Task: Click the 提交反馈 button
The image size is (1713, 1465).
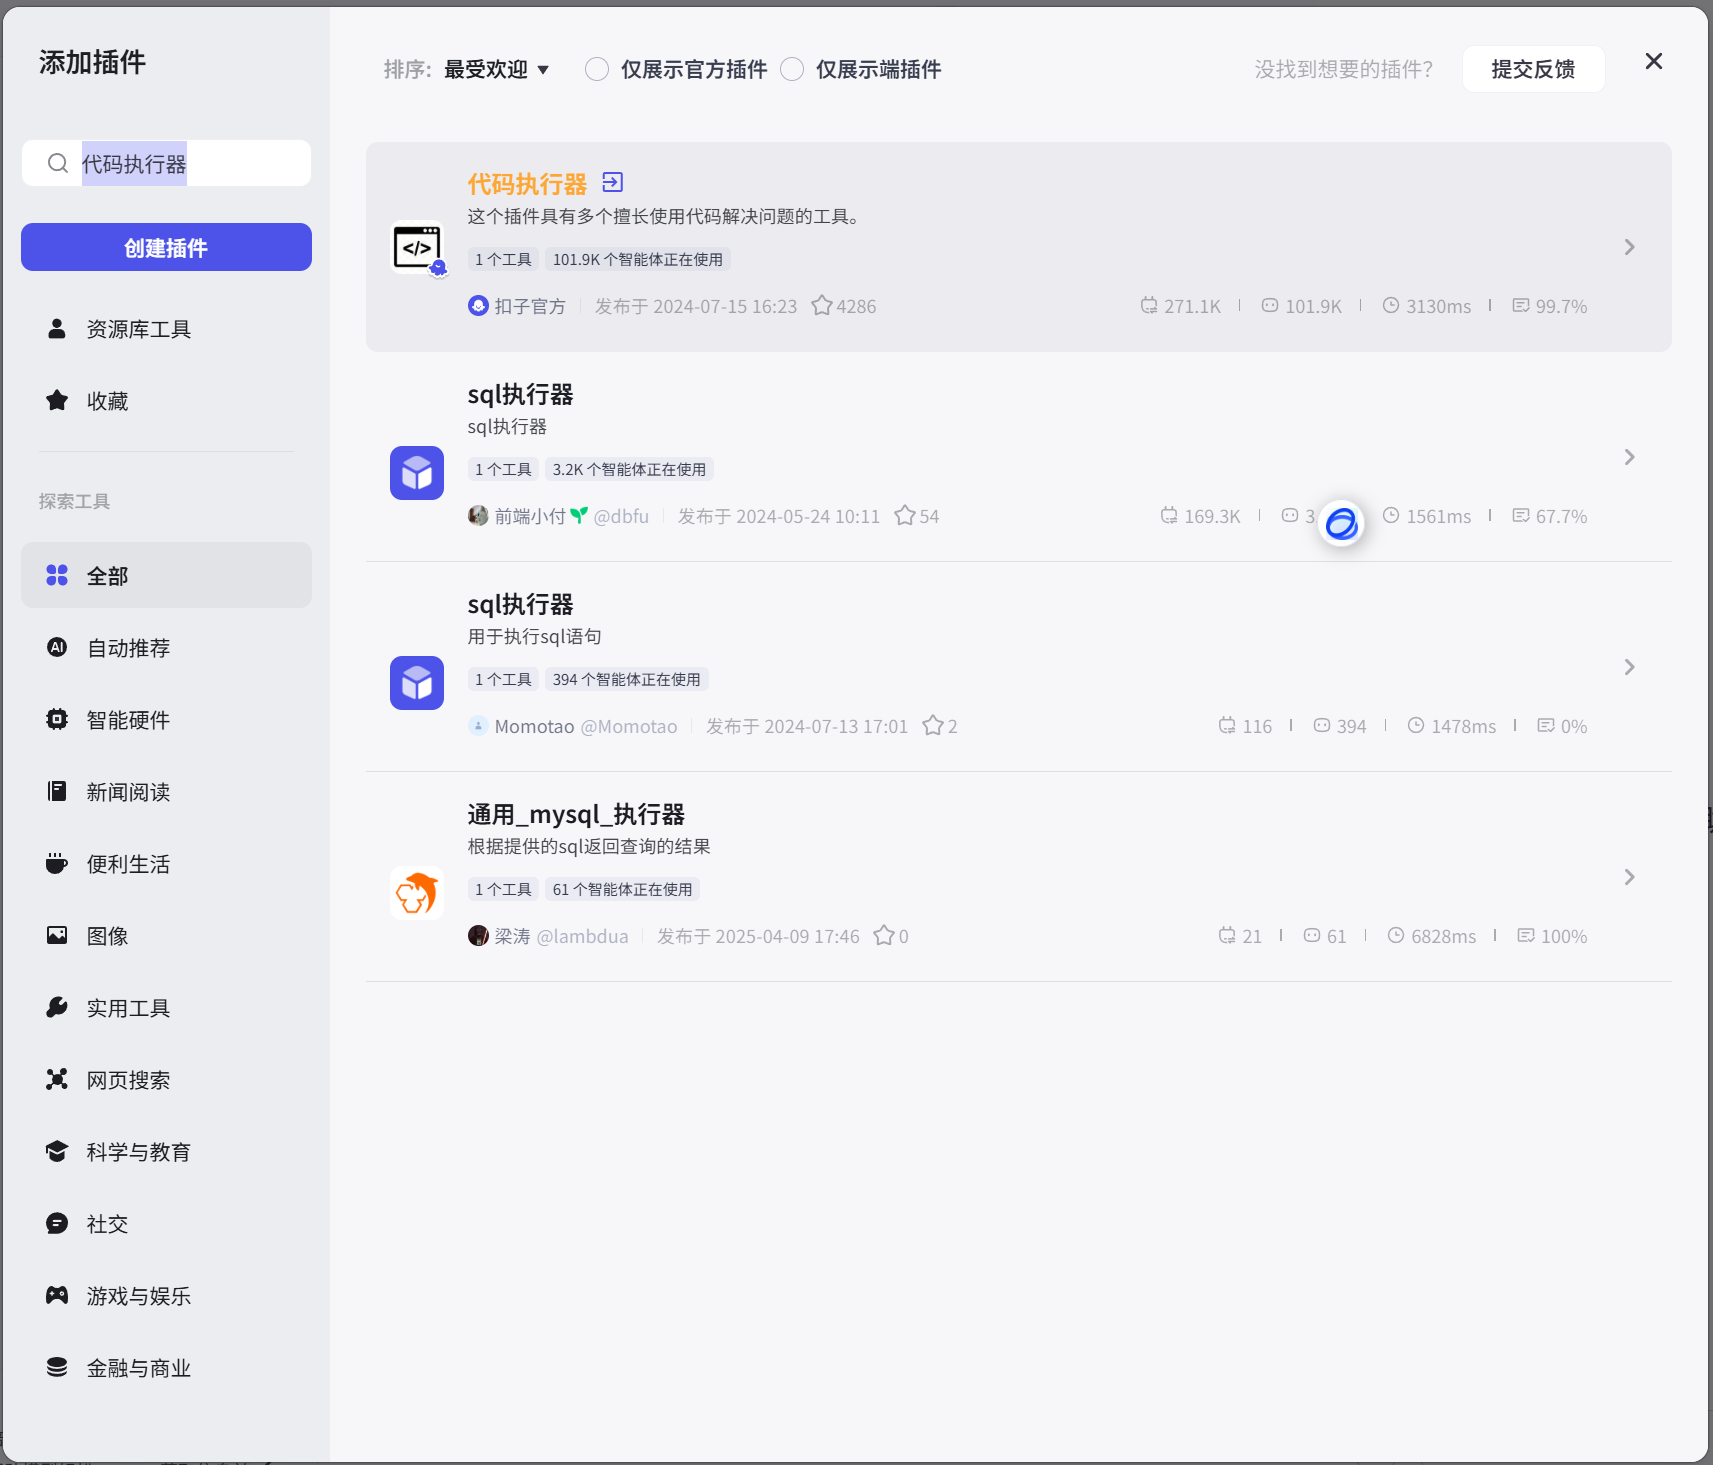Action: [1532, 69]
